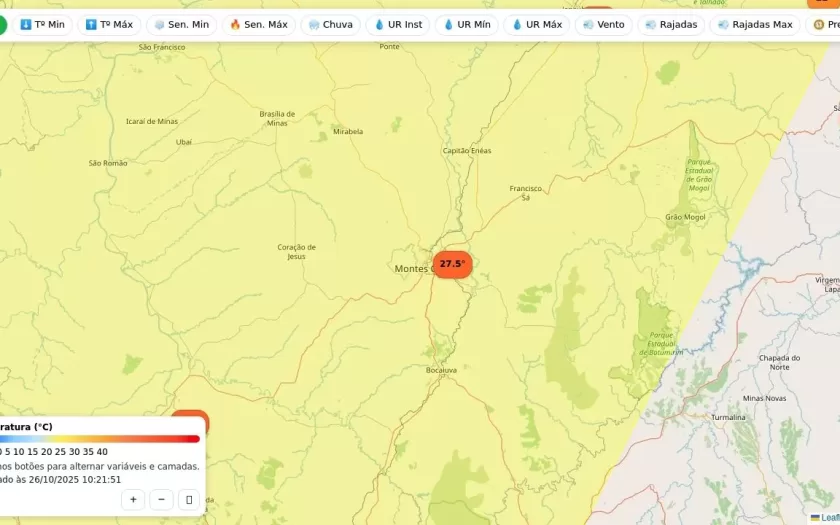The height and width of the screenshot is (525, 840).
Task: Switch to Sen. Min layer
Action: click(182, 25)
